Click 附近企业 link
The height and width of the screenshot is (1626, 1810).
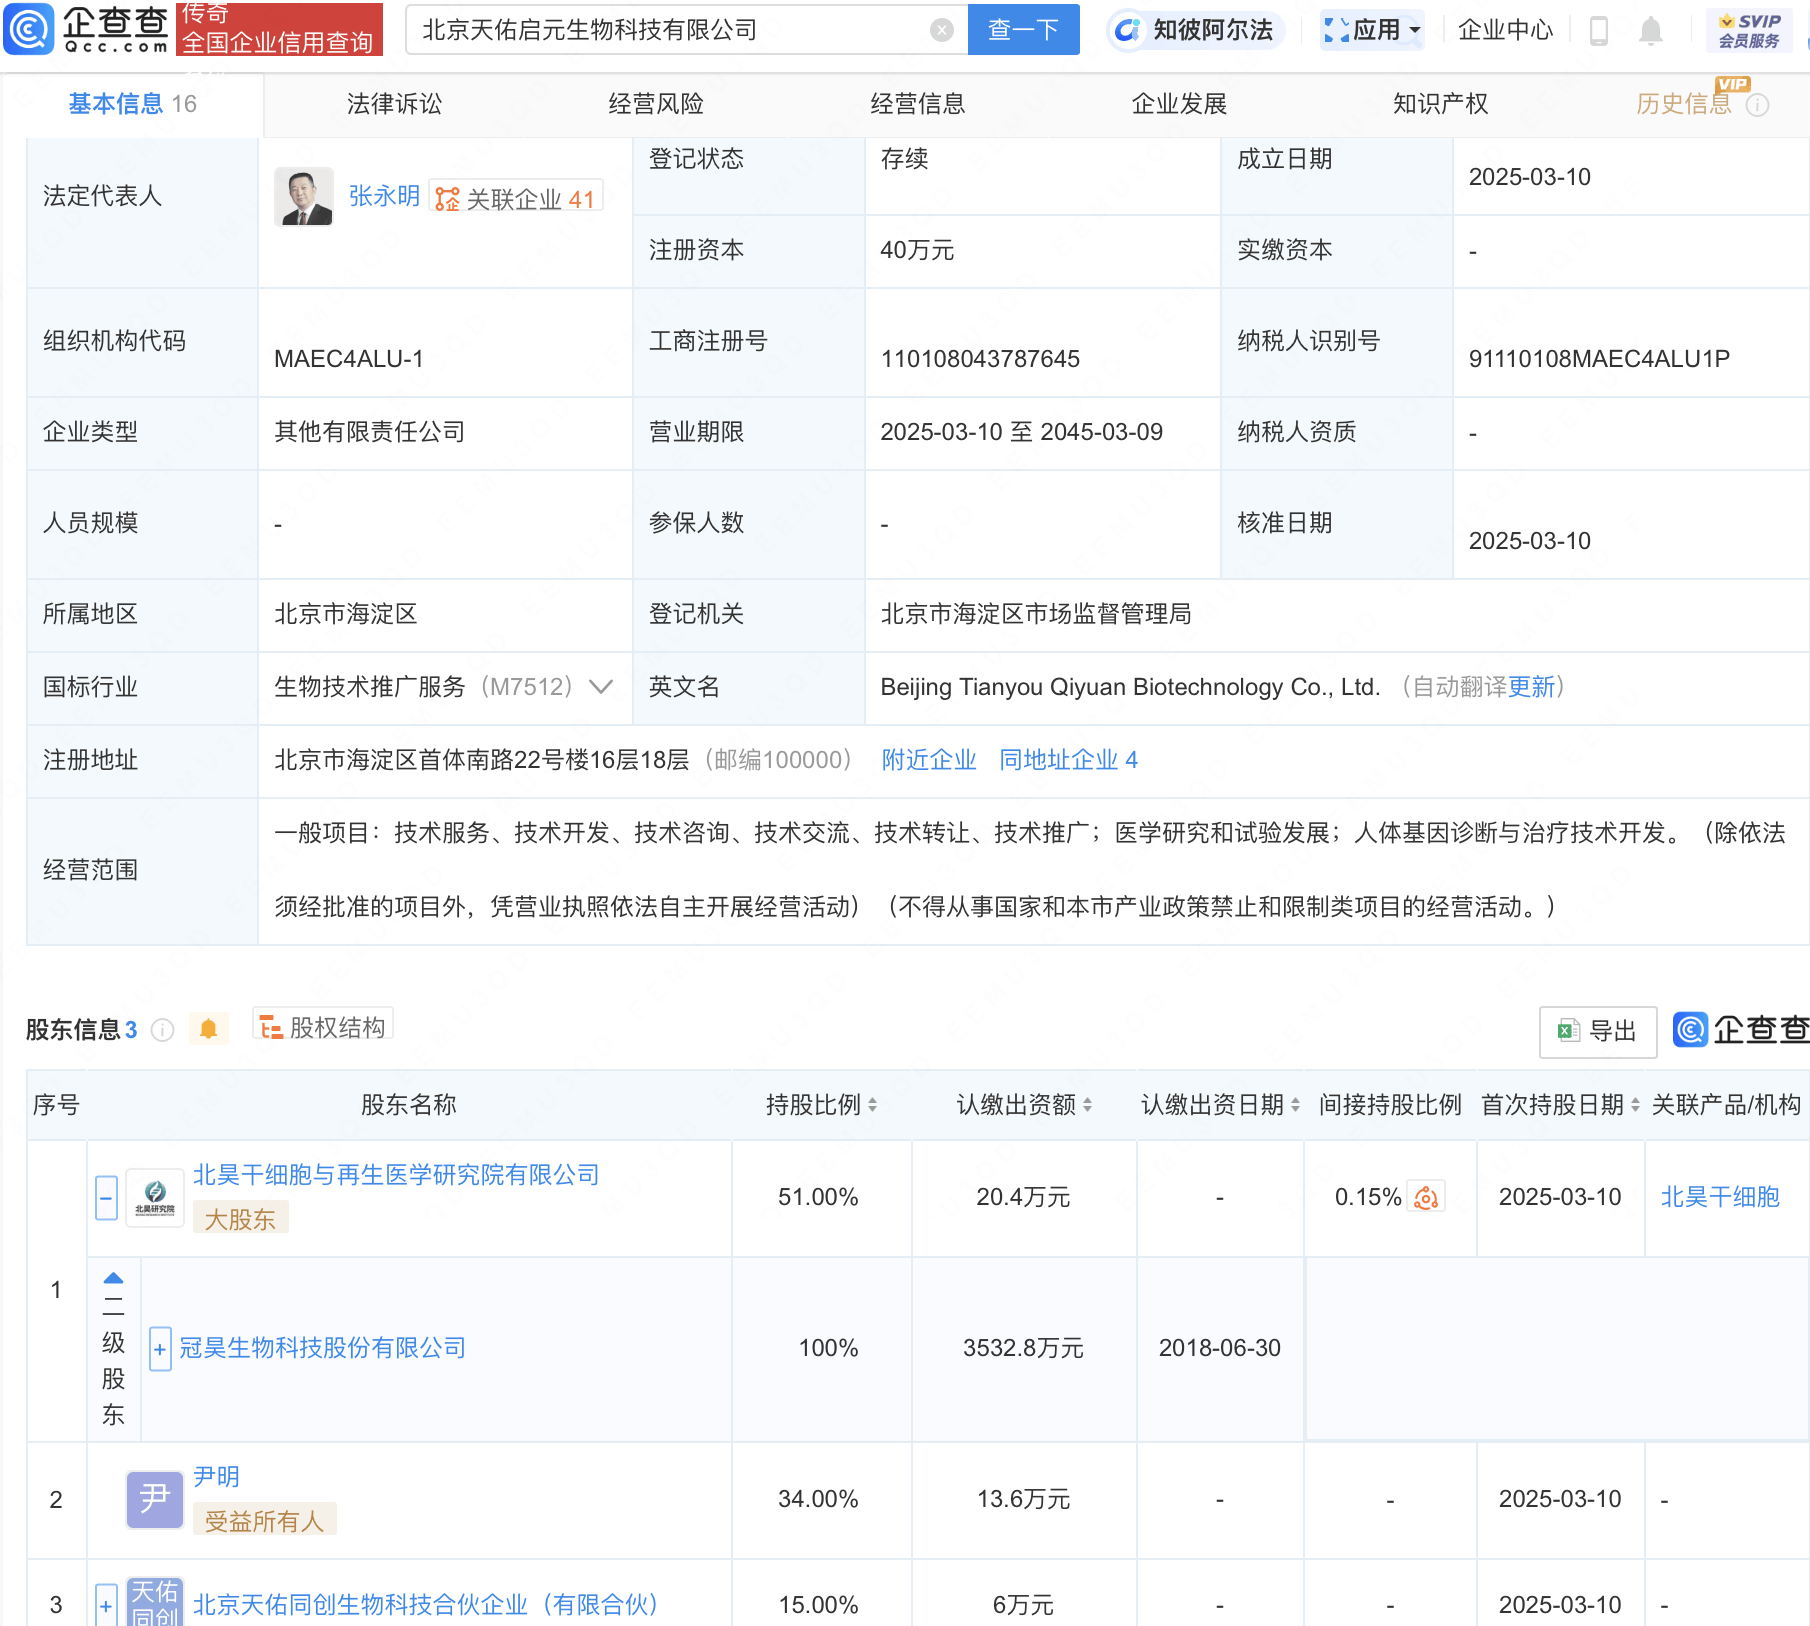pos(929,760)
